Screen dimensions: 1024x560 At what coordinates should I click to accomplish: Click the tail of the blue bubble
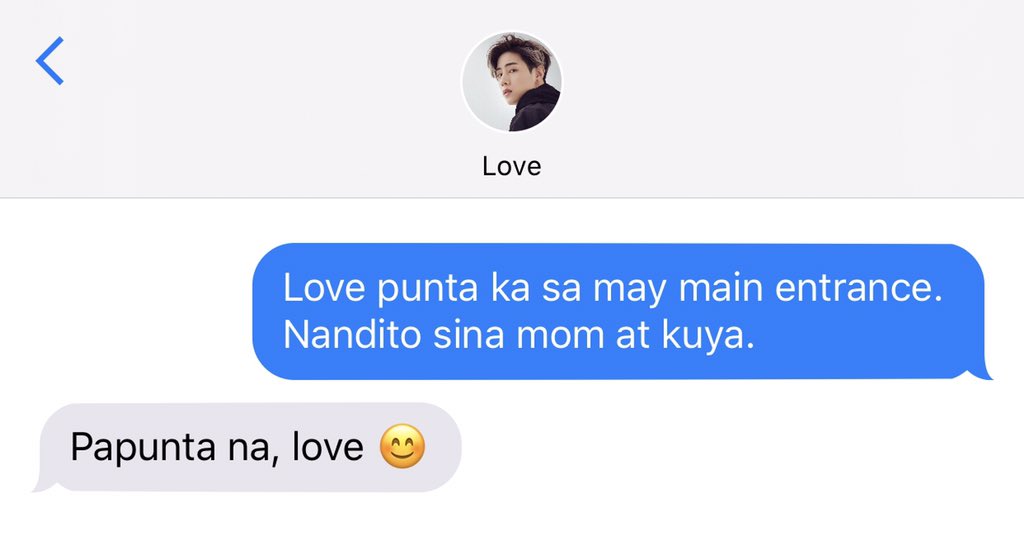pyautogui.click(x=981, y=373)
